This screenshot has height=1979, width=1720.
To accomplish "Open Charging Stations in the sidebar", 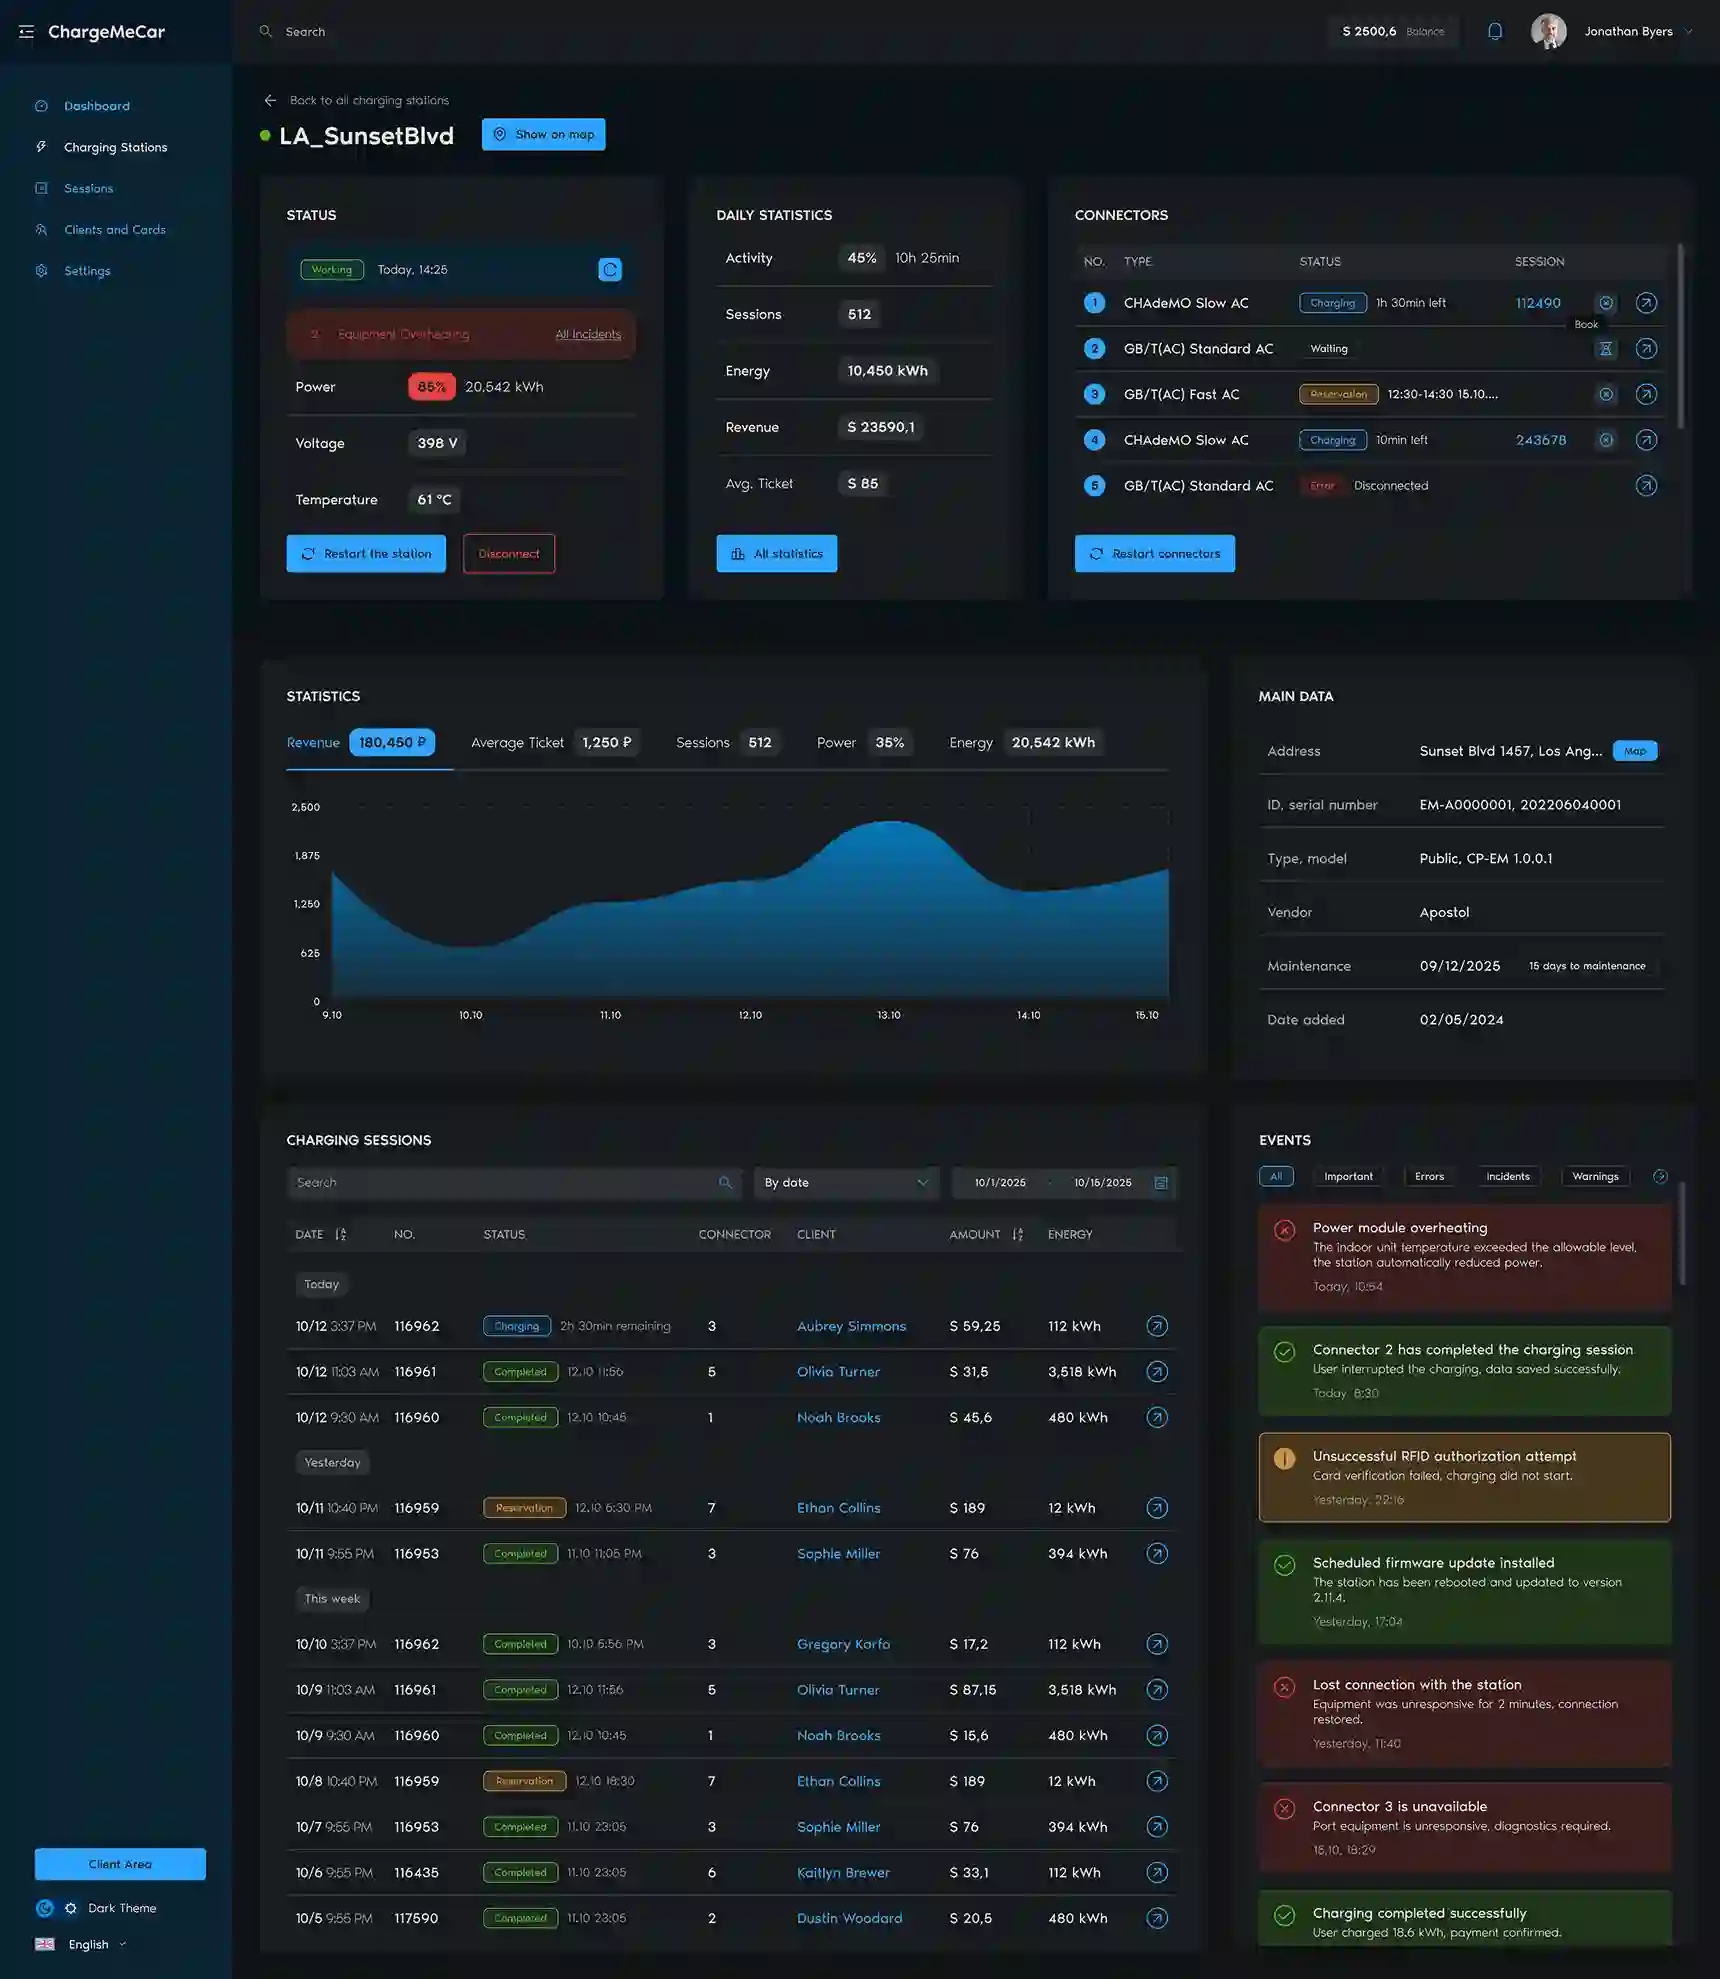I will tap(115, 147).
